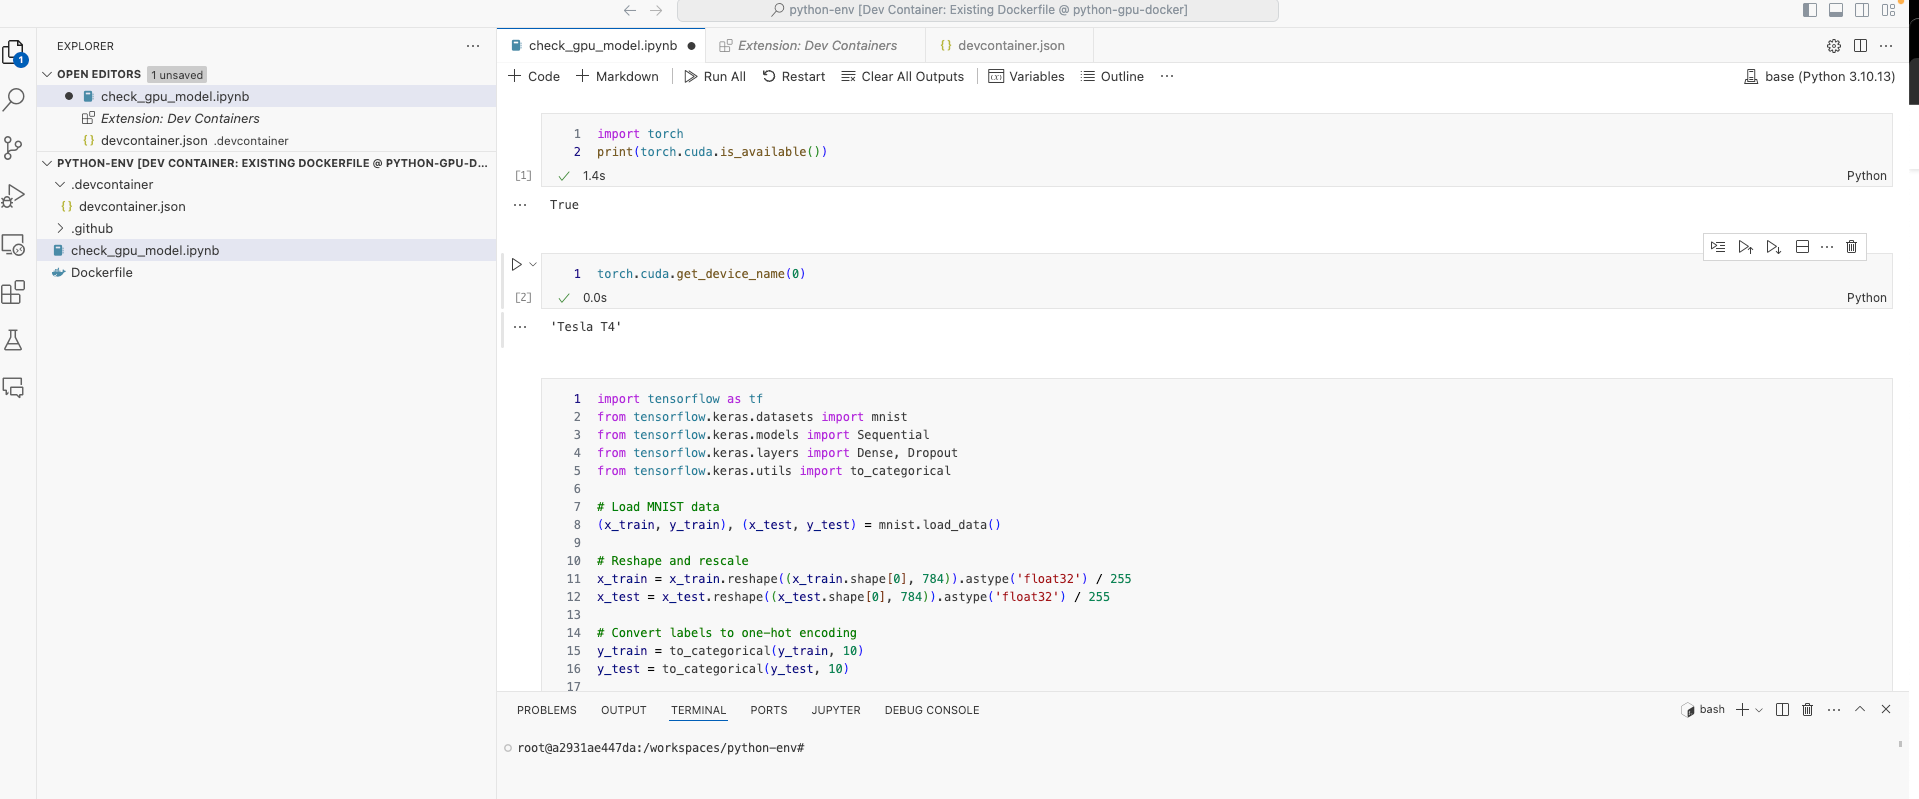This screenshot has height=799, width=1919.
Task: Toggle the bottom panel visibility
Action: pyautogui.click(x=1836, y=10)
